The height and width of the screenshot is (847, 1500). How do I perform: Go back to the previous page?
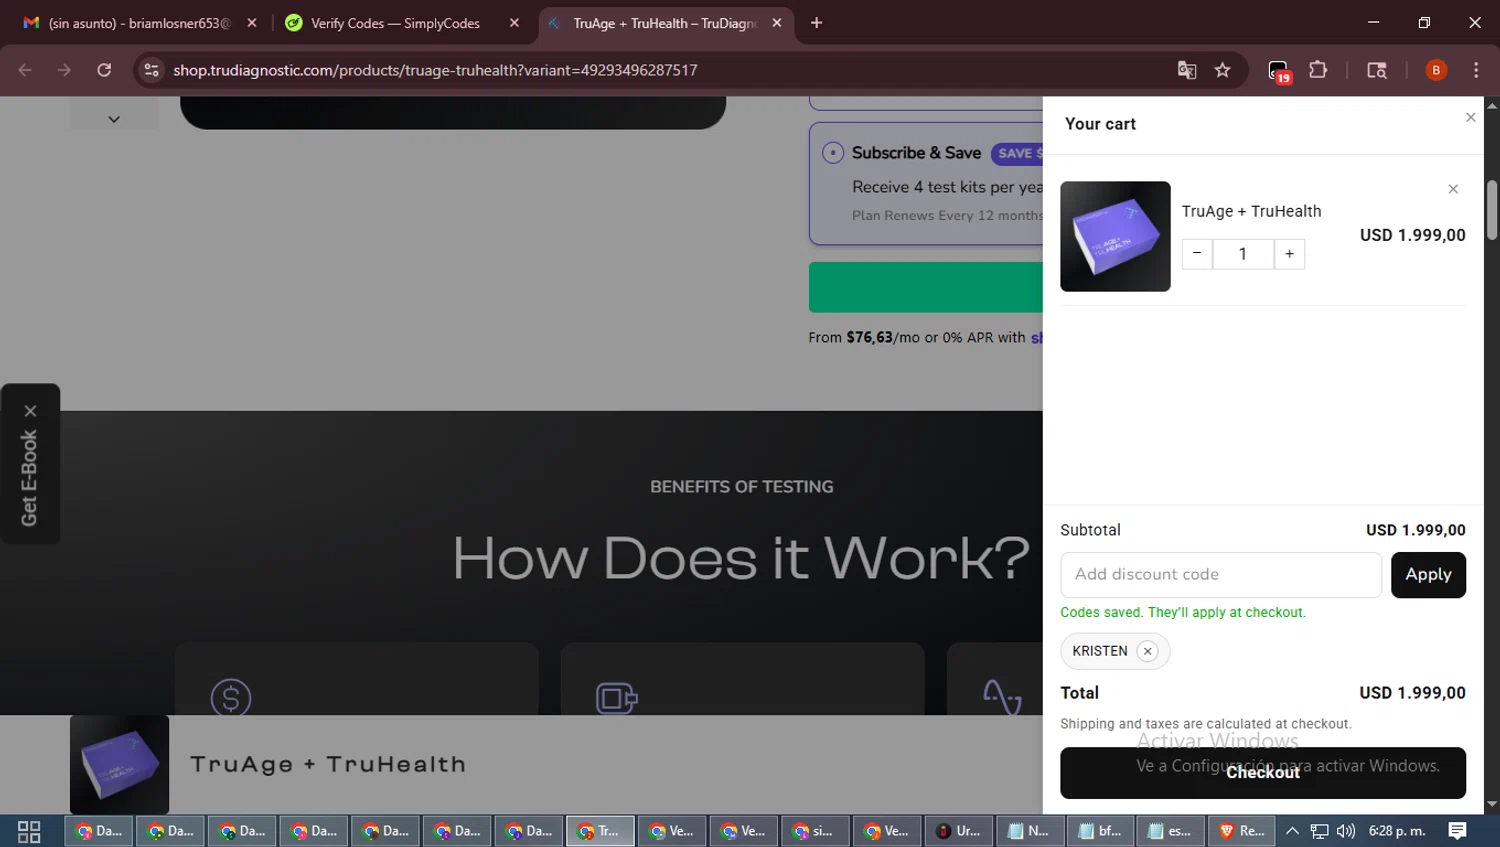pyautogui.click(x=25, y=70)
